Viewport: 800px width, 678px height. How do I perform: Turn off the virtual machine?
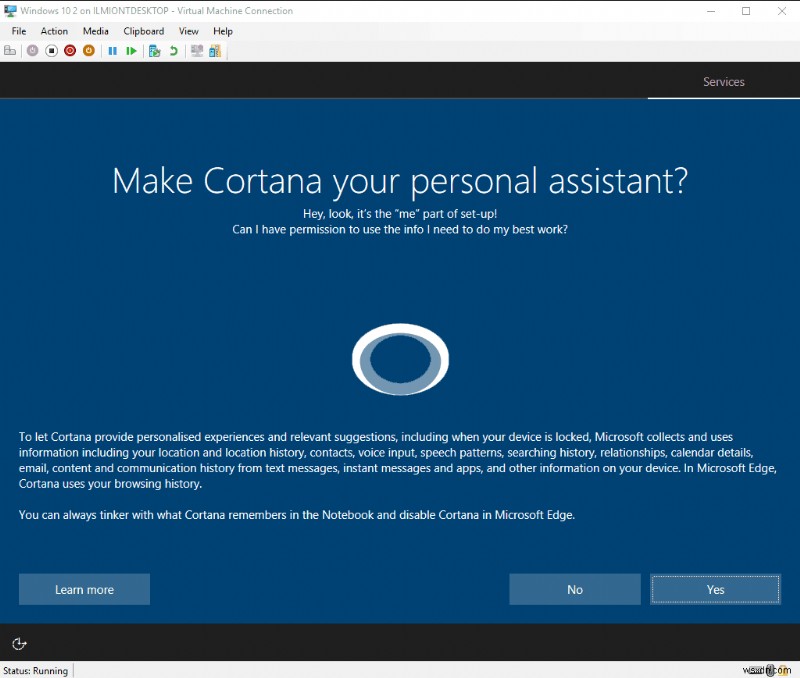coord(51,50)
